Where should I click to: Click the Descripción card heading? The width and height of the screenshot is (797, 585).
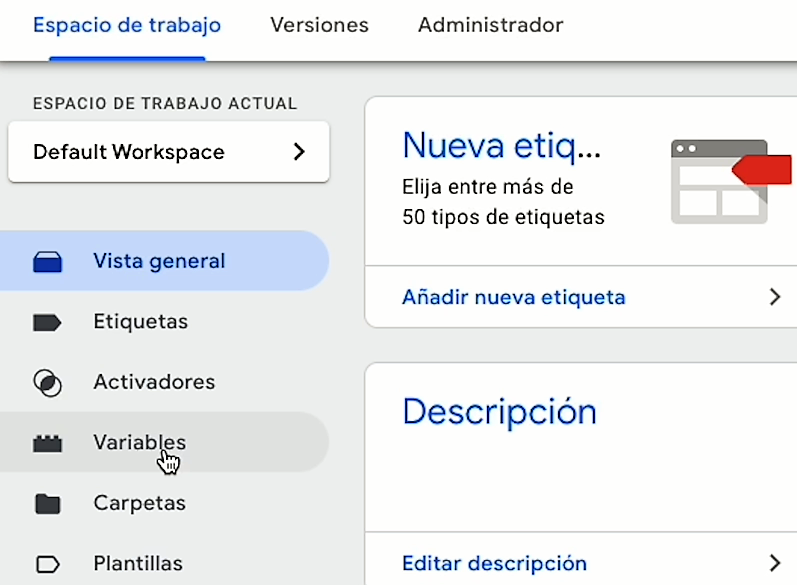click(x=499, y=412)
